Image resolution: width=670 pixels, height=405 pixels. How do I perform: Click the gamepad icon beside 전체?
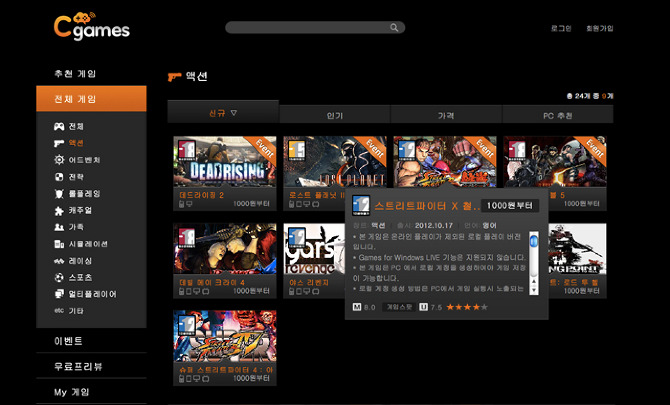pos(59,126)
